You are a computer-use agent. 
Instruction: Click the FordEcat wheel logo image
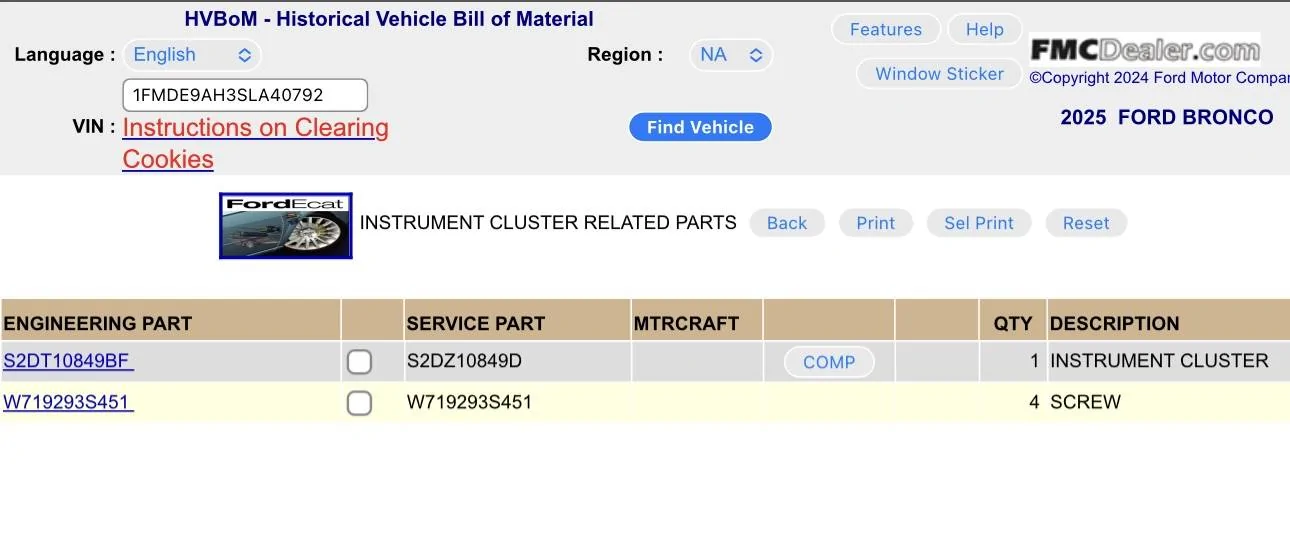tap(286, 226)
